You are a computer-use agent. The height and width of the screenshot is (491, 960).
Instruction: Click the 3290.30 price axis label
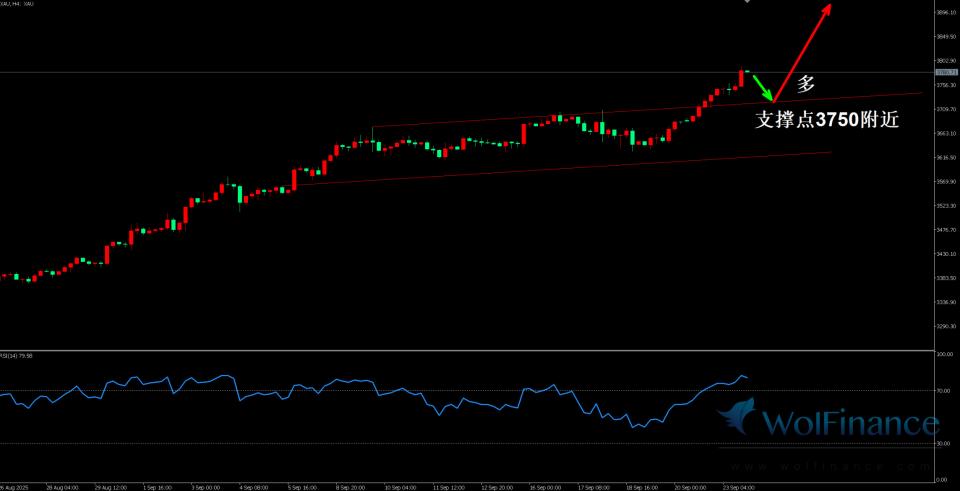[947, 326]
